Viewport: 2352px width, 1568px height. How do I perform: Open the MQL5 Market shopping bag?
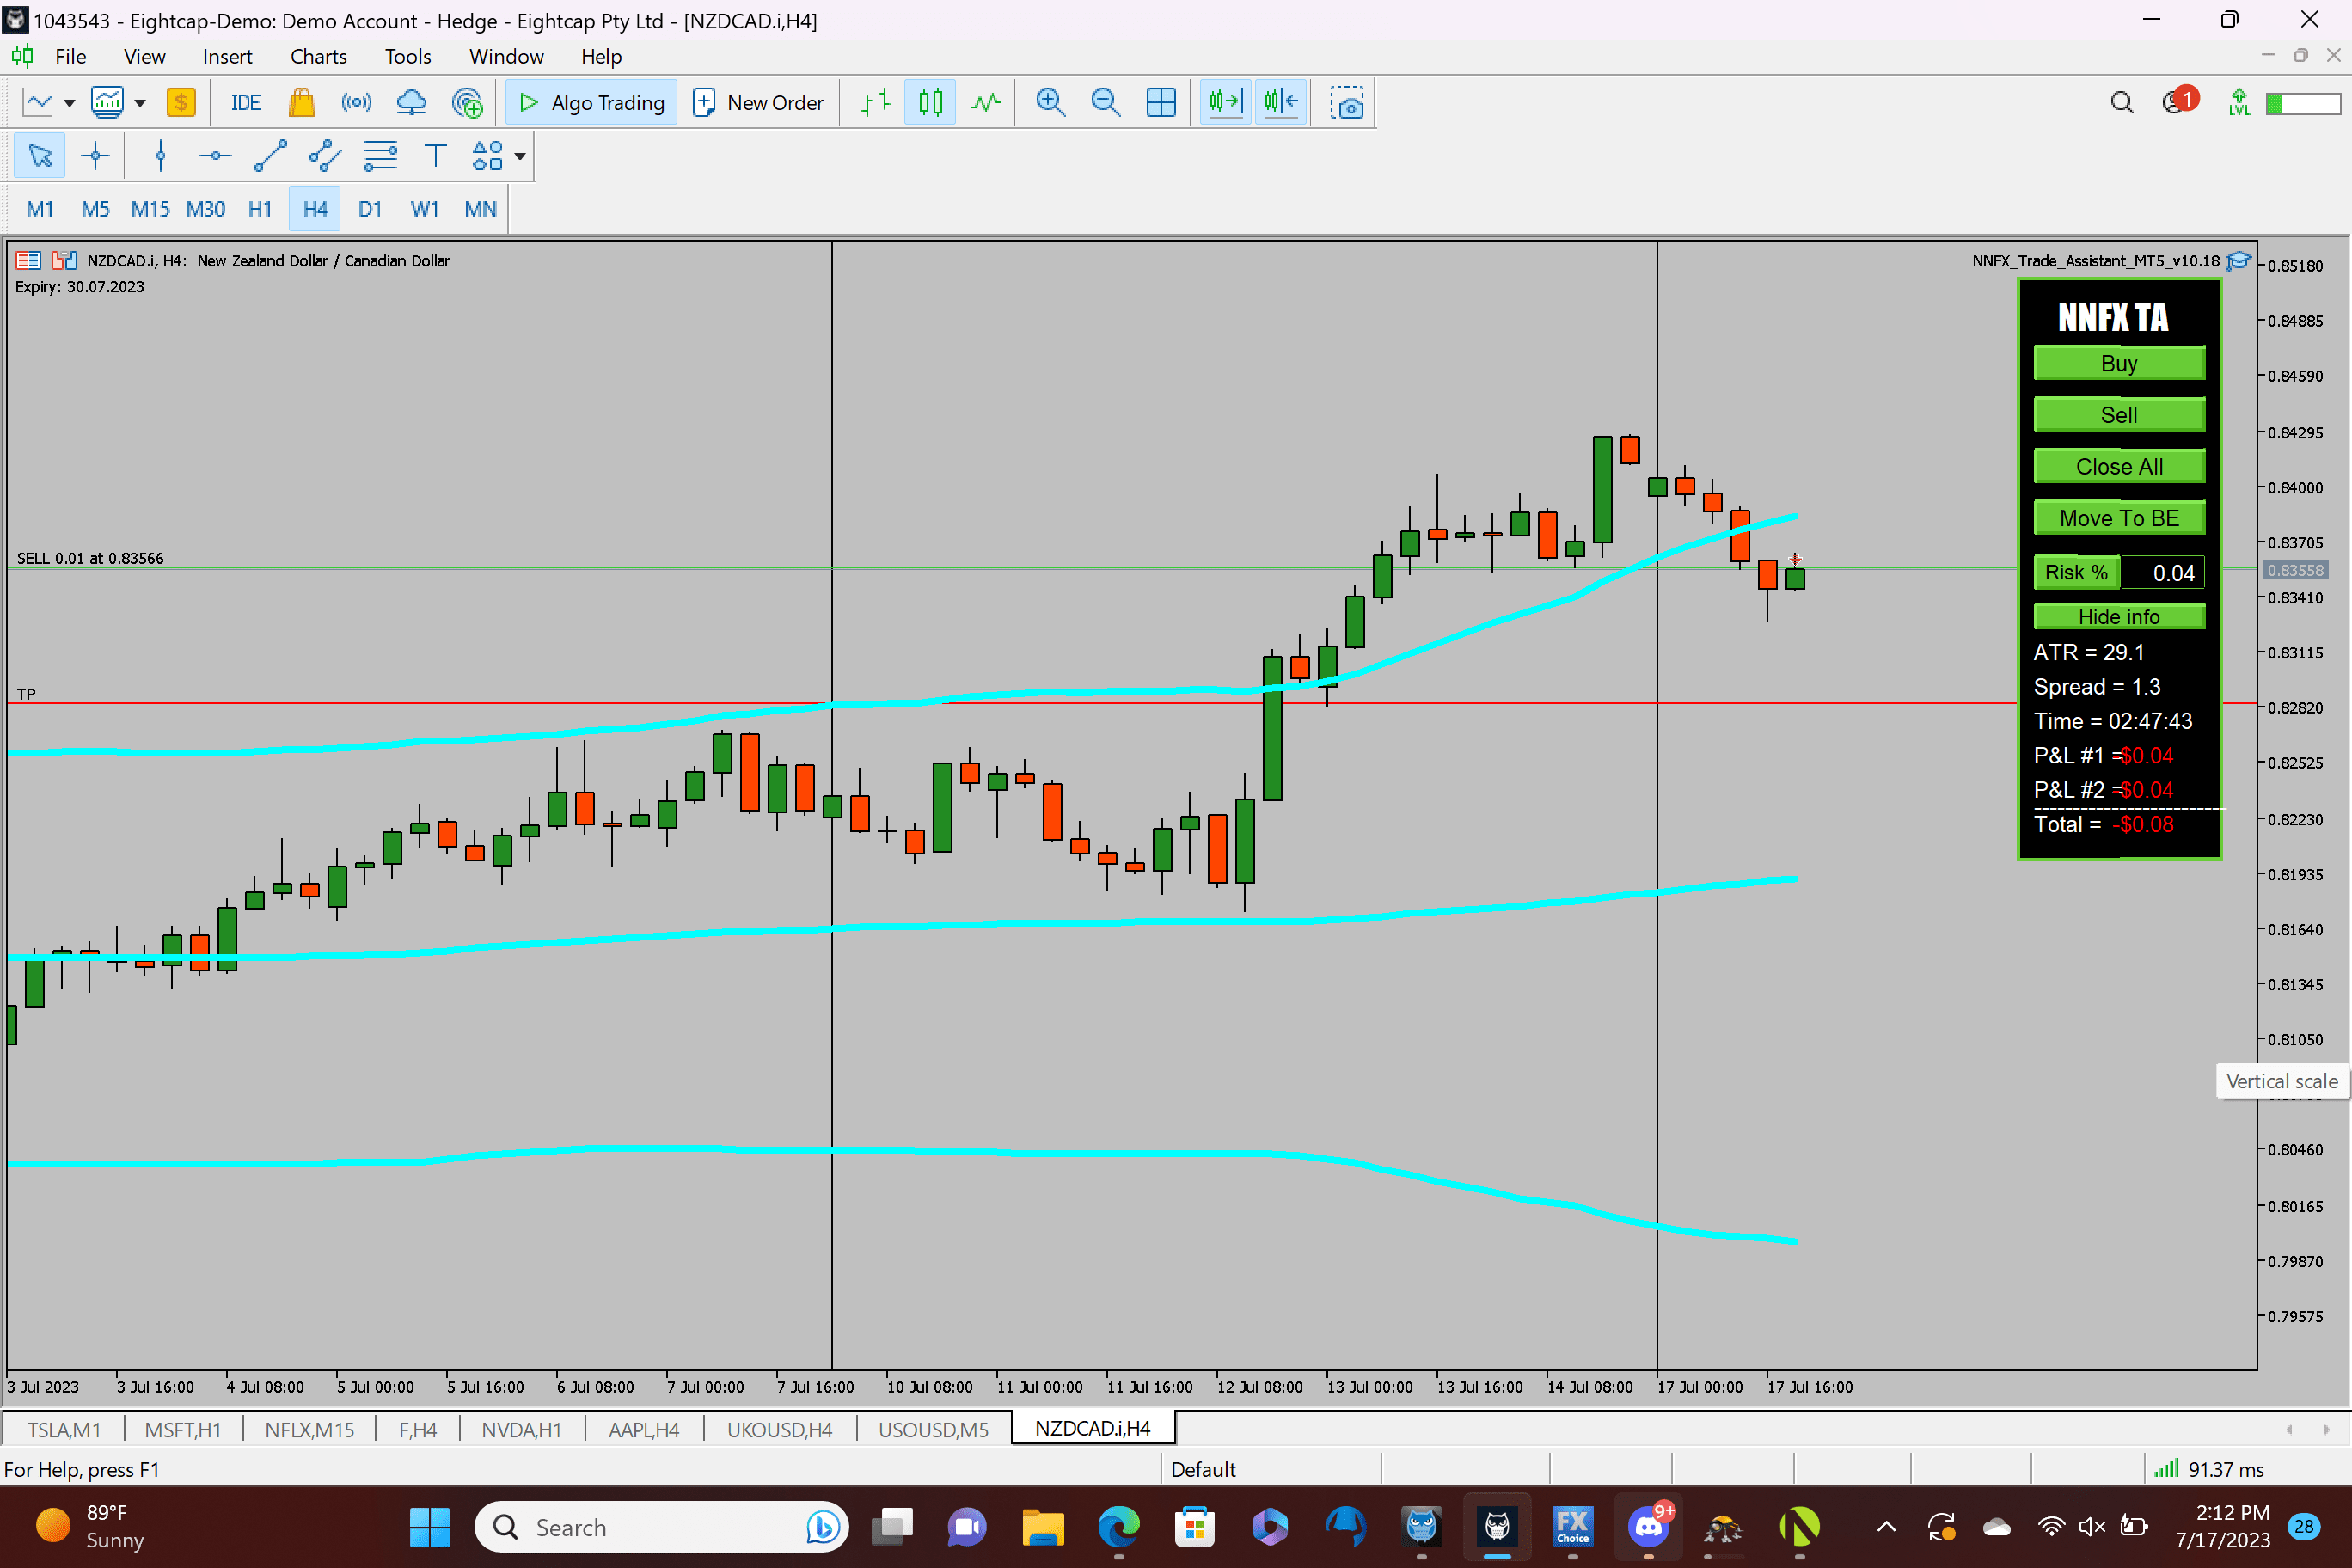(x=301, y=102)
